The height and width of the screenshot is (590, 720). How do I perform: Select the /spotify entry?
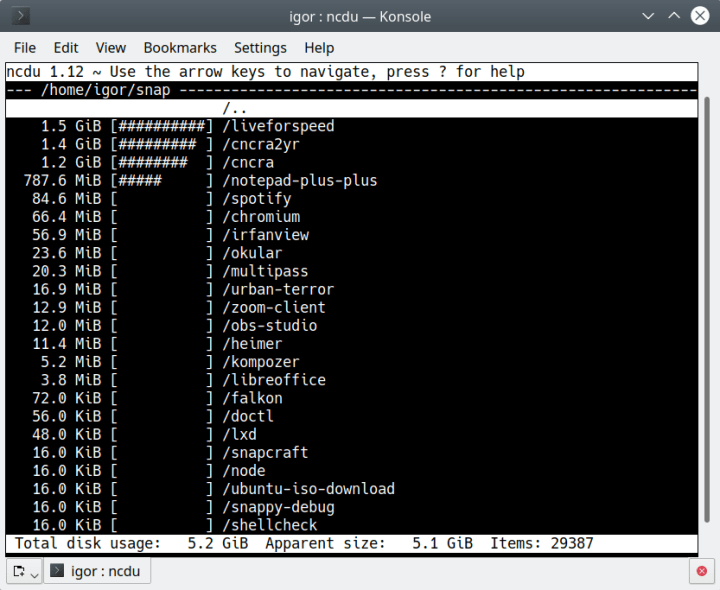(x=352, y=199)
